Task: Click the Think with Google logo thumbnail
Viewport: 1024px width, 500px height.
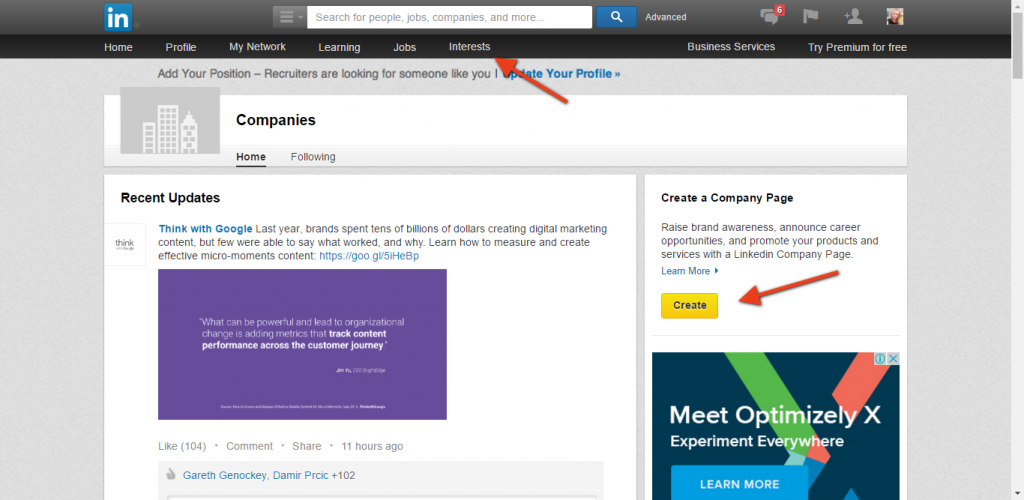Action: click(x=125, y=244)
